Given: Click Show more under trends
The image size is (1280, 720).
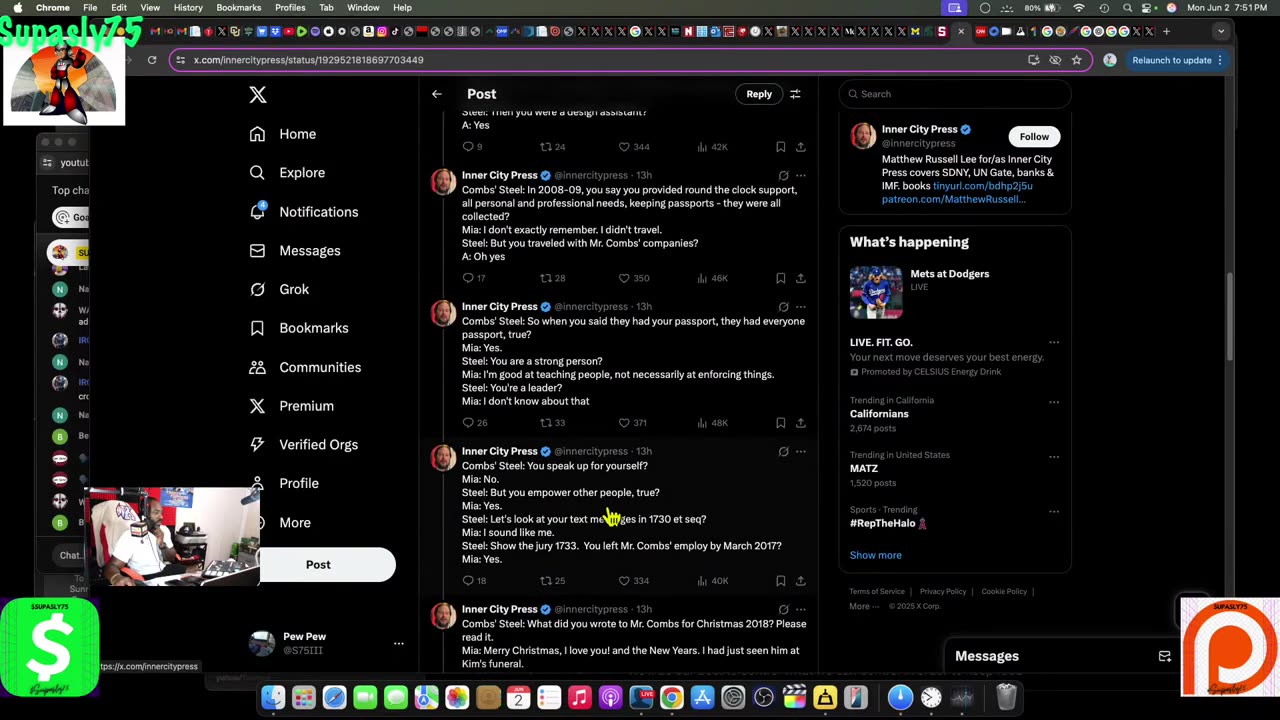Looking at the screenshot, I should [x=876, y=555].
